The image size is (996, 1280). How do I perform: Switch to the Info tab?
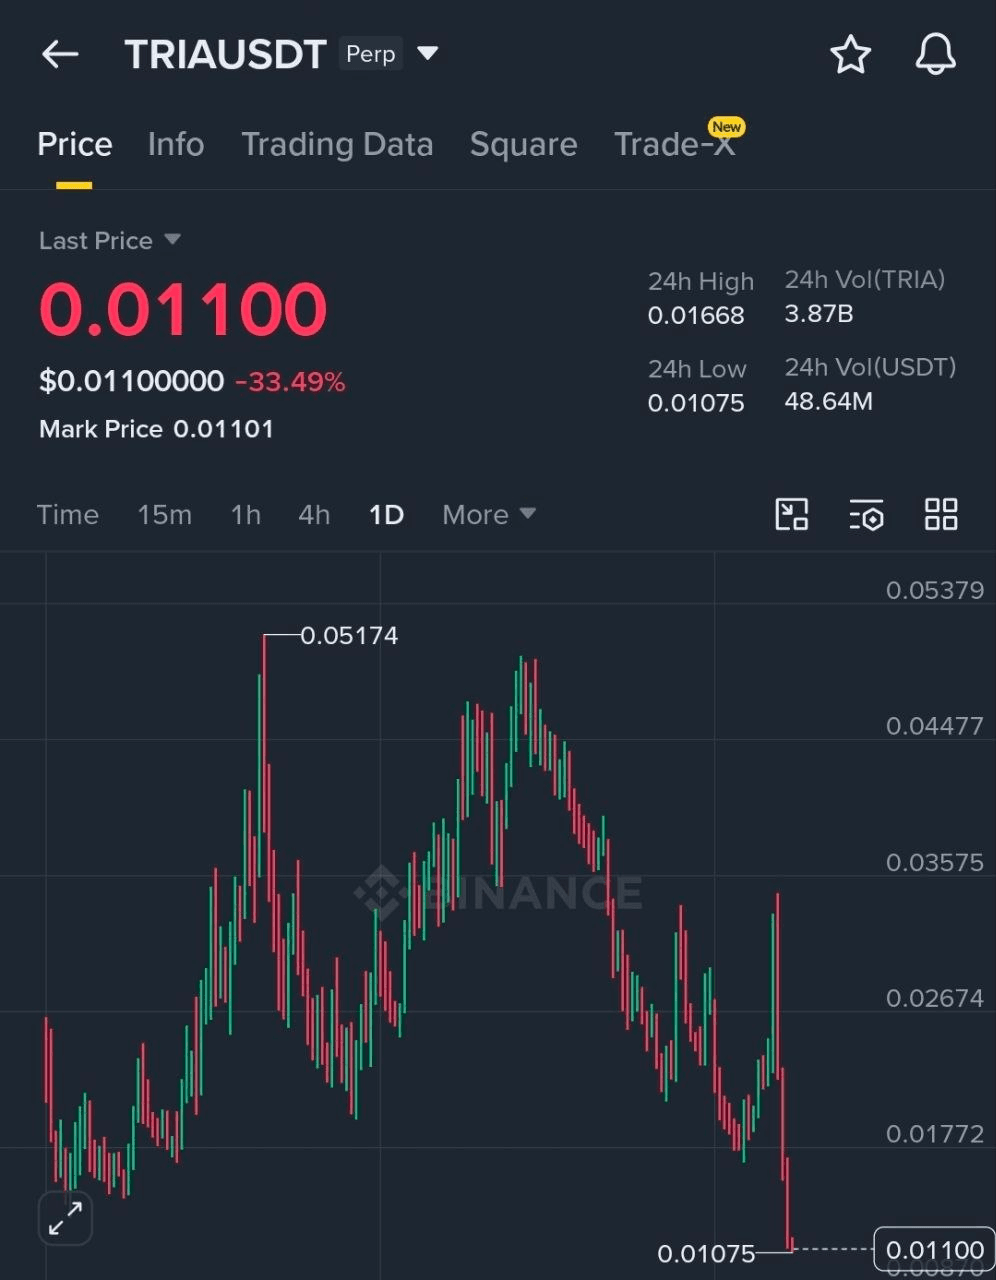click(x=176, y=144)
